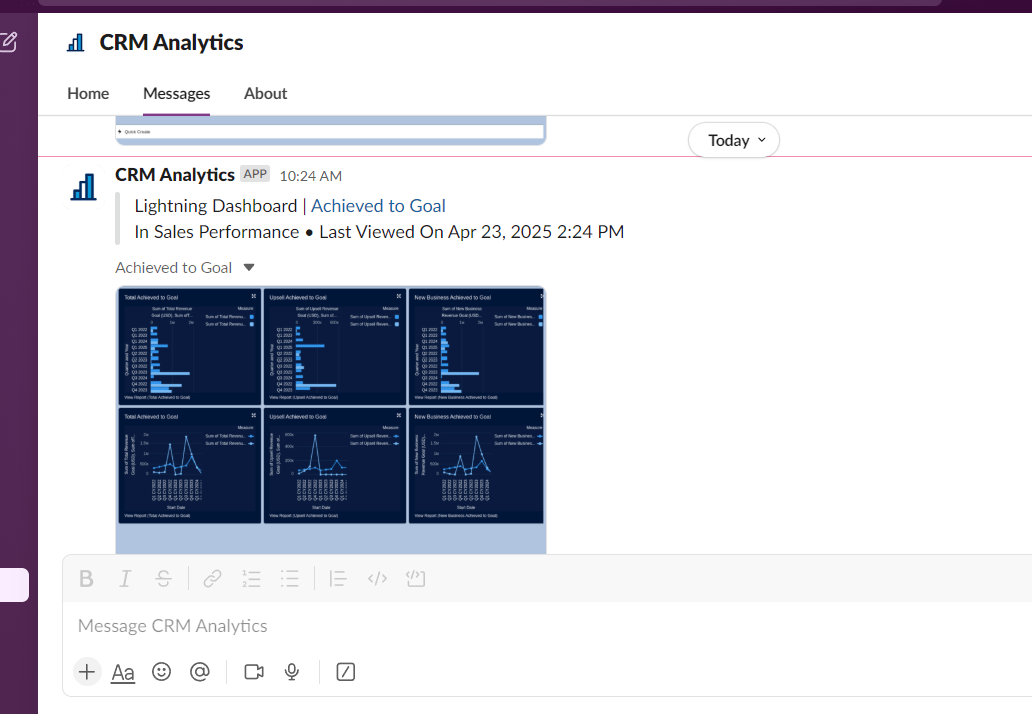1032x714 pixels.
Task: Click the bold formatting icon
Action: tap(87, 578)
